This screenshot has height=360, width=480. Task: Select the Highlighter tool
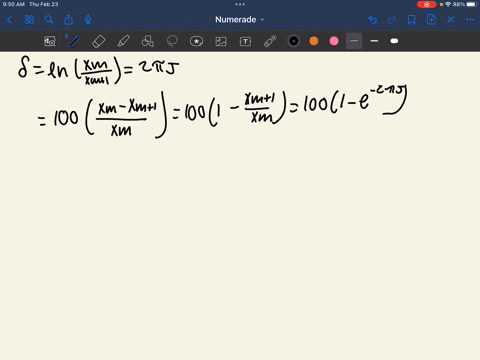(x=123, y=41)
